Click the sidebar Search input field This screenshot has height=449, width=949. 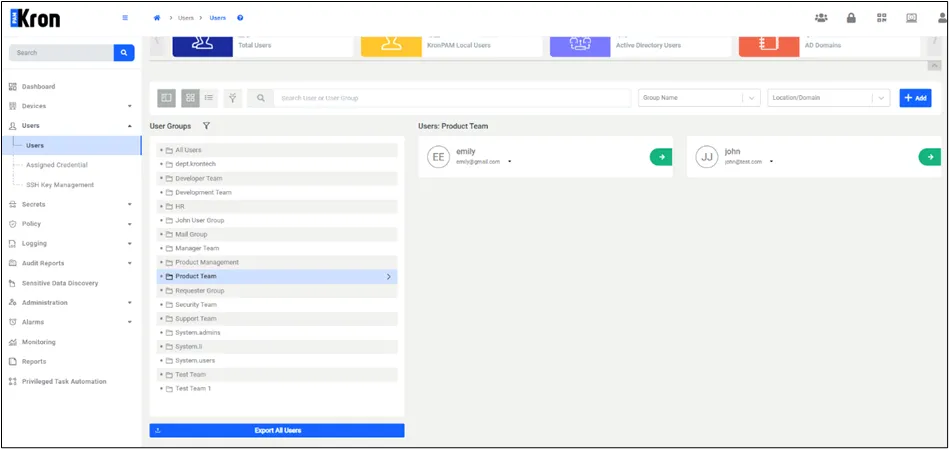click(61, 53)
